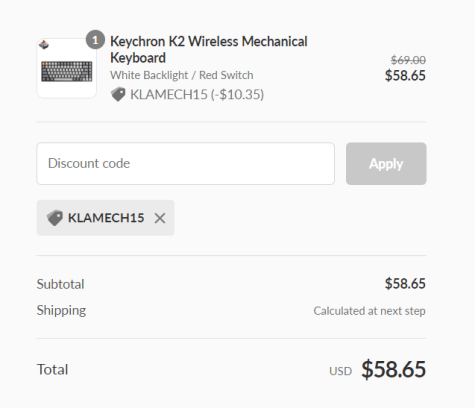
Task: Click the tag icon in the KLAMECH15 chip
Action: [55, 218]
